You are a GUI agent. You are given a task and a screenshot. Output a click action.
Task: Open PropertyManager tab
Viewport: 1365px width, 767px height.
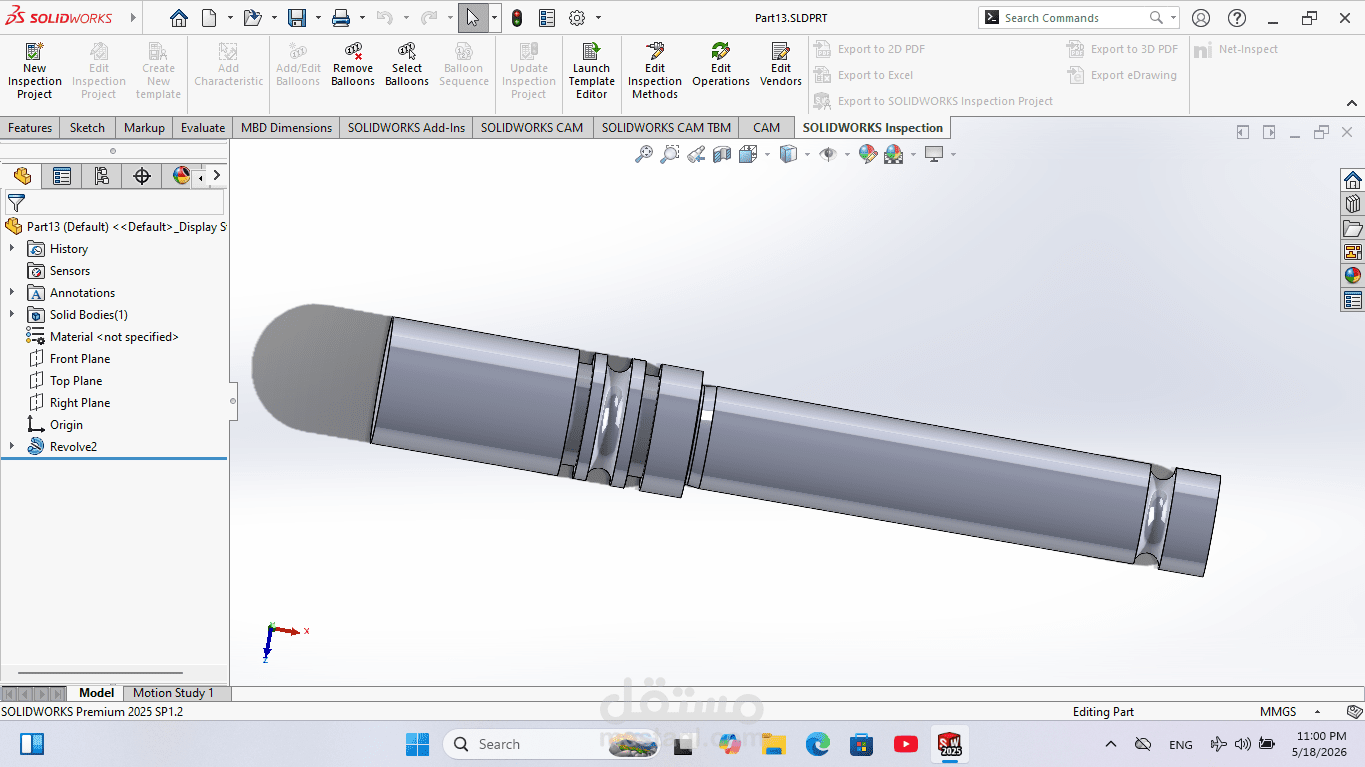click(x=62, y=176)
